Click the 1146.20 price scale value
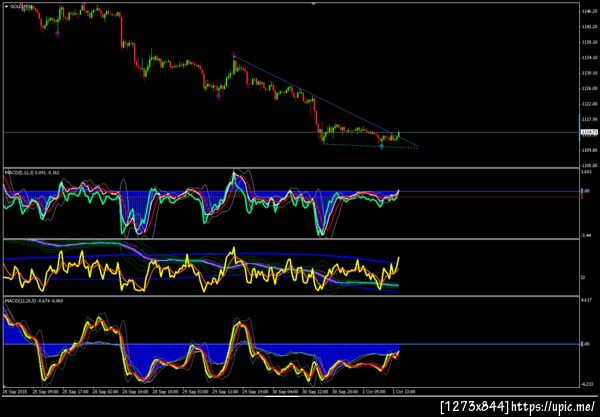 tap(589, 11)
